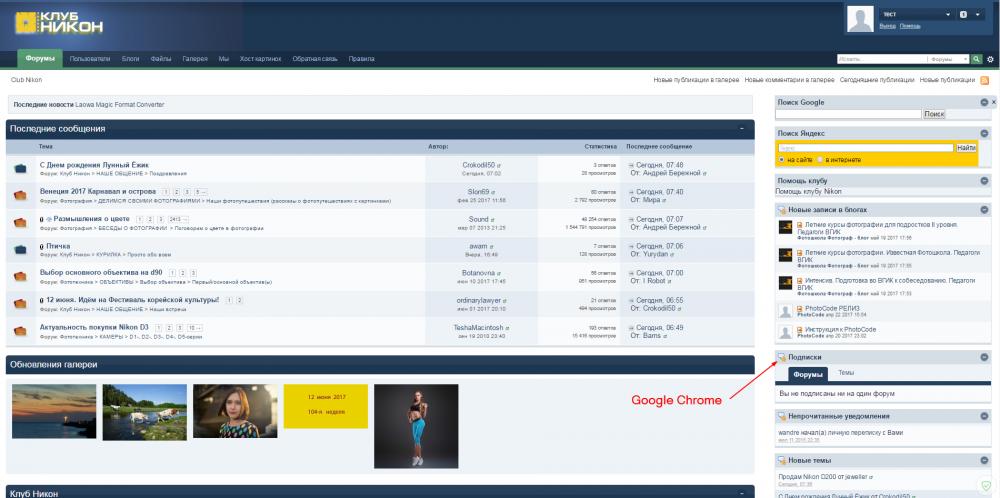Collapse the Новые записи в блогах block
The height and width of the screenshot is (498, 1000).
984,210
